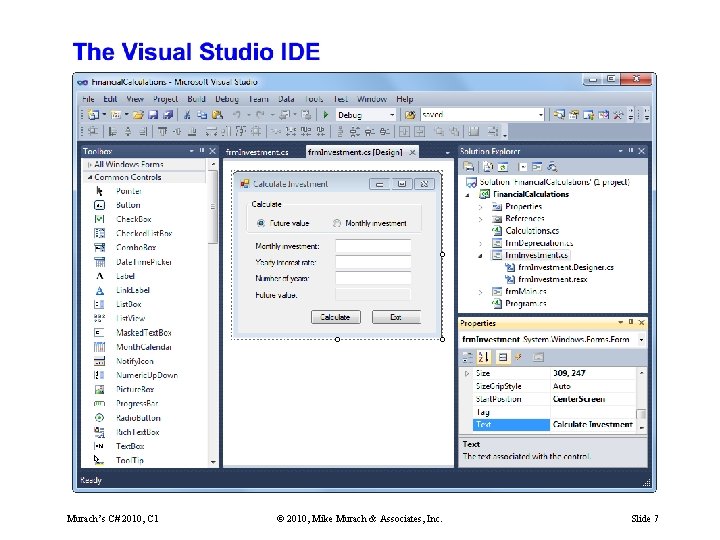Click the Categorized icon in Properties
Image resolution: width=720 pixels, height=540 pixels.
[468, 357]
